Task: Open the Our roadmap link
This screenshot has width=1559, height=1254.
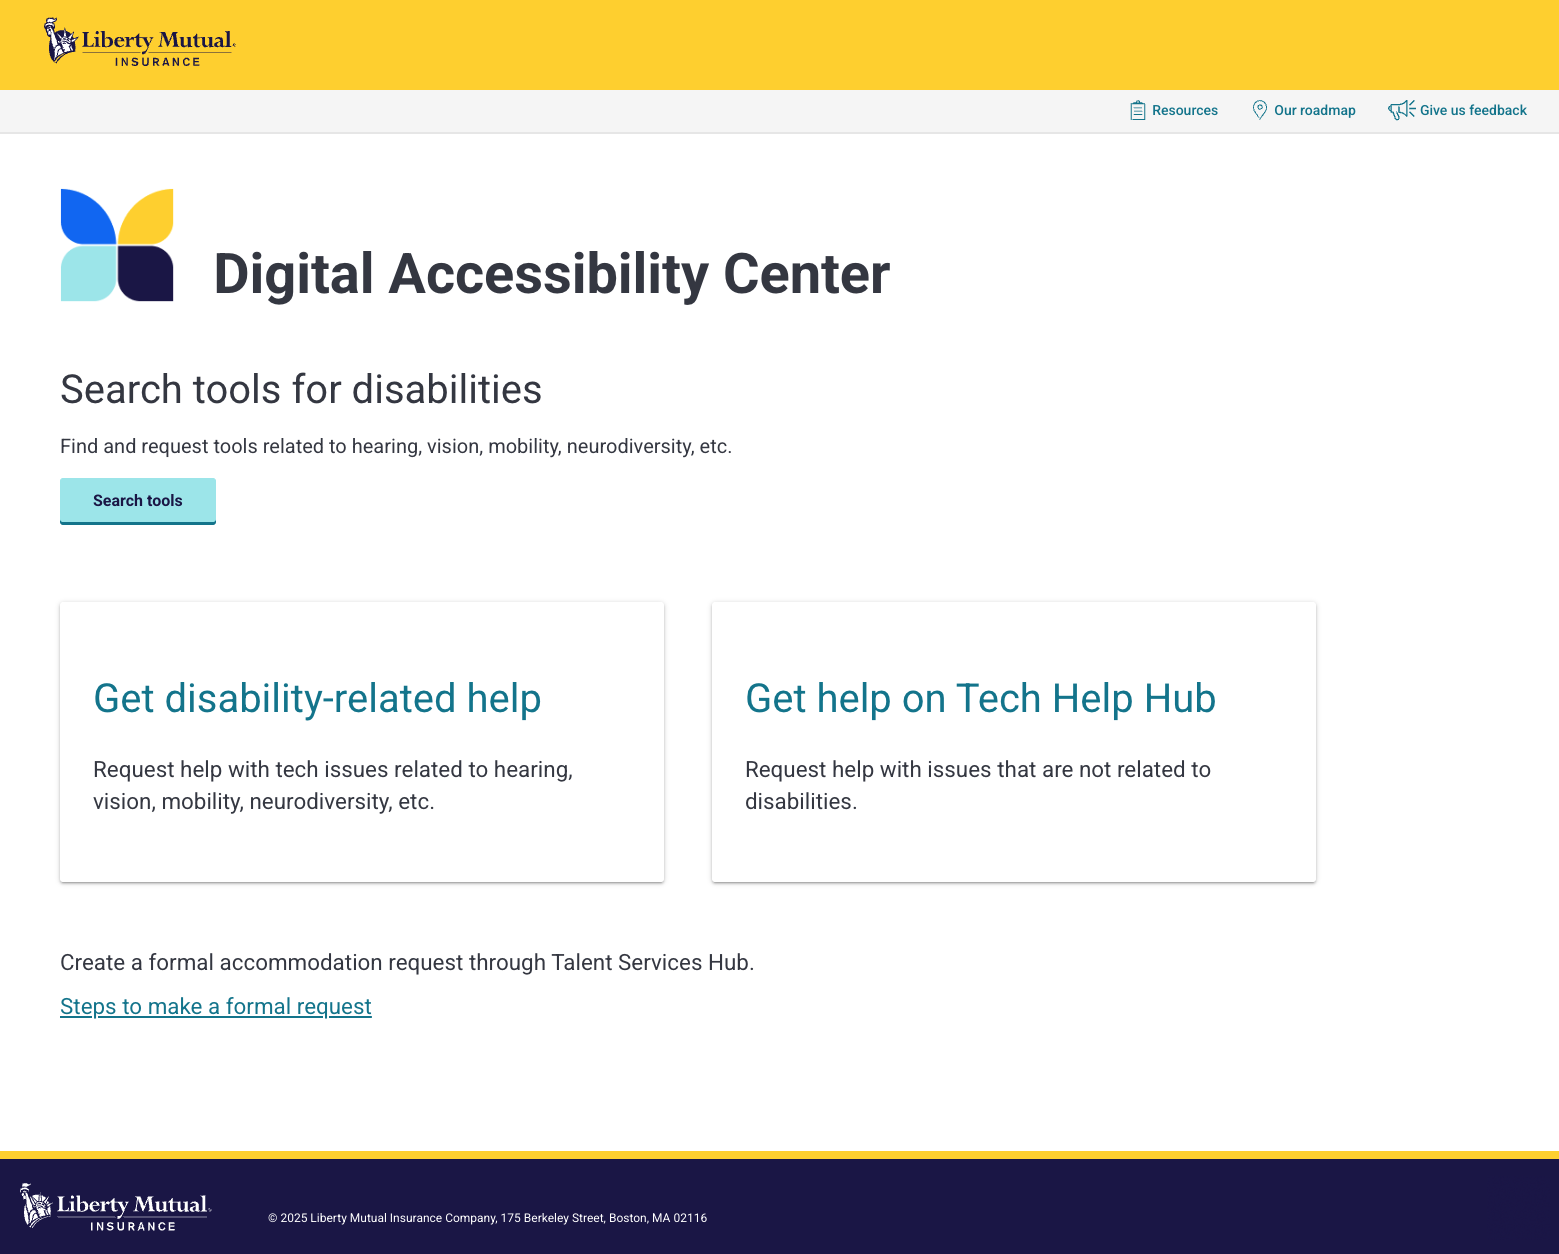Action: click(1304, 110)
